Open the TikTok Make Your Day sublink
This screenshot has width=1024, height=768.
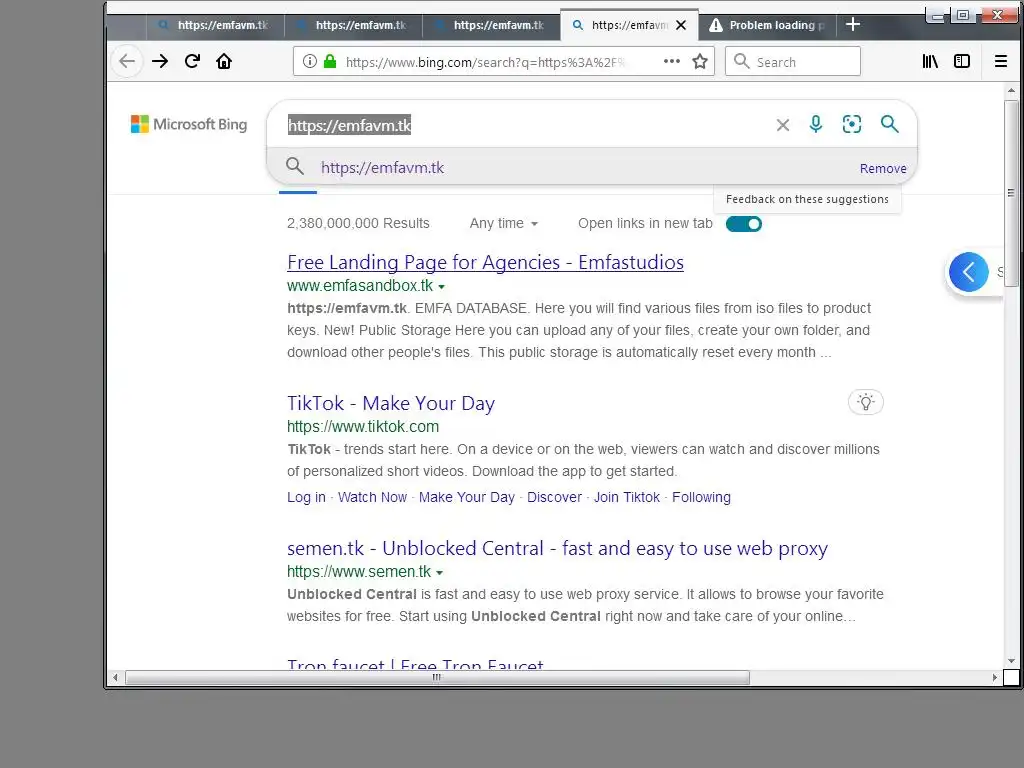(467, 497)
